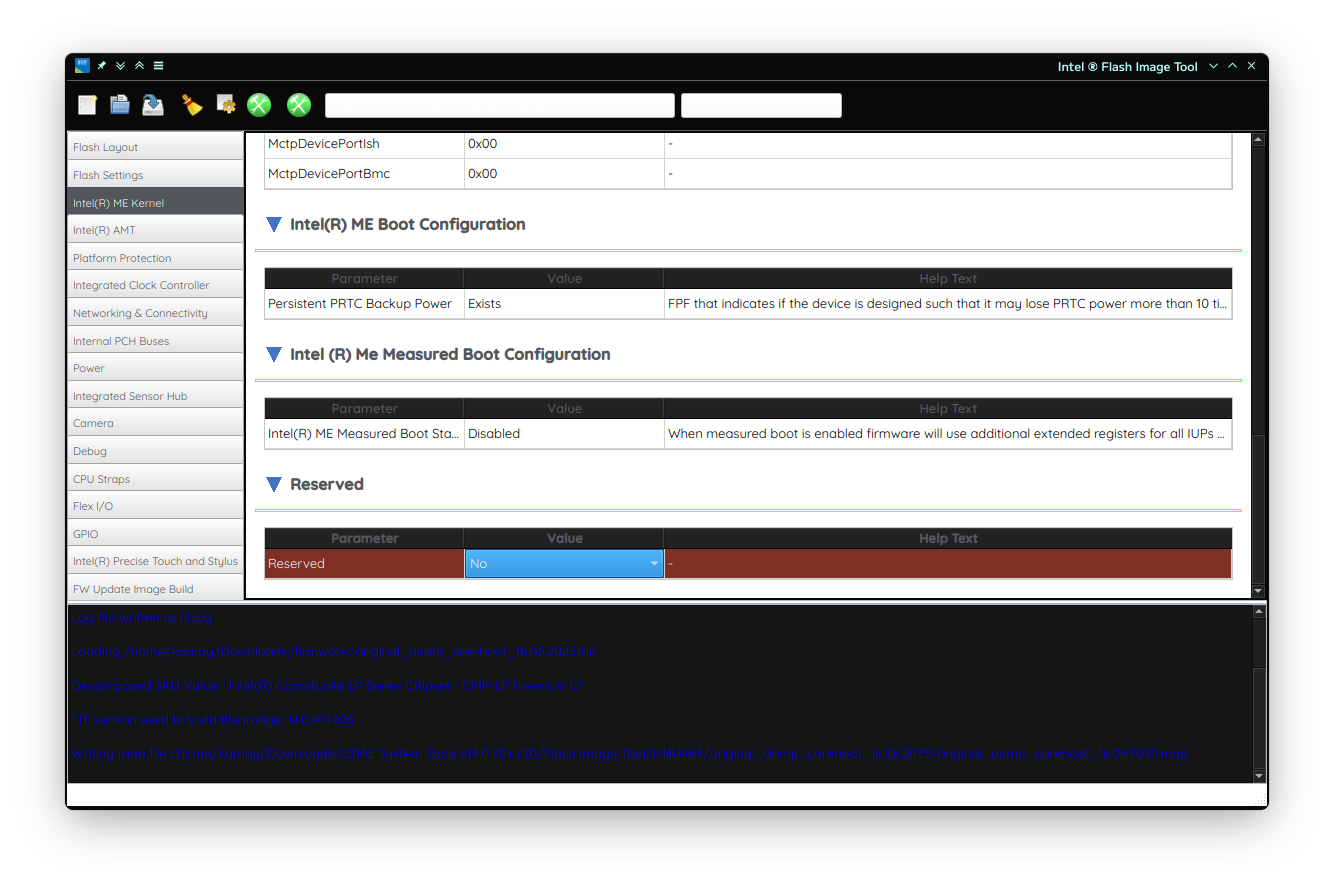Select the Intel(R) ME Measured Boot State parameter
Image resolution: width=1334 pixels, height=887 pixels.
(x=364, y=434)
